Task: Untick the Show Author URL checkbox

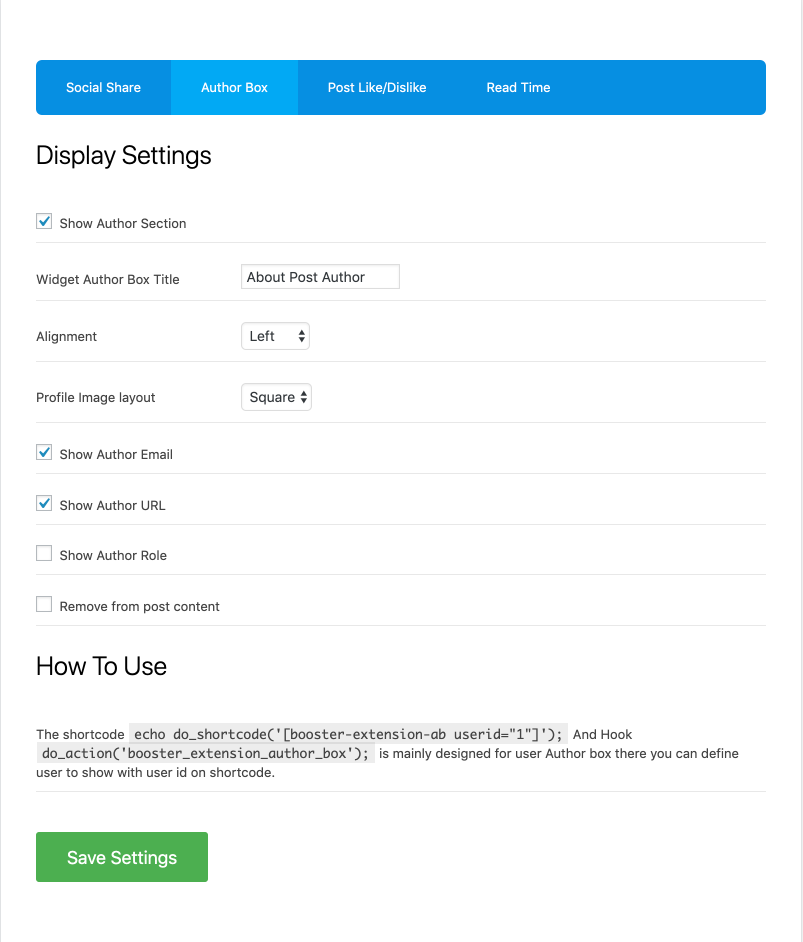Action: pyautogui.click(x=44, y=504)
